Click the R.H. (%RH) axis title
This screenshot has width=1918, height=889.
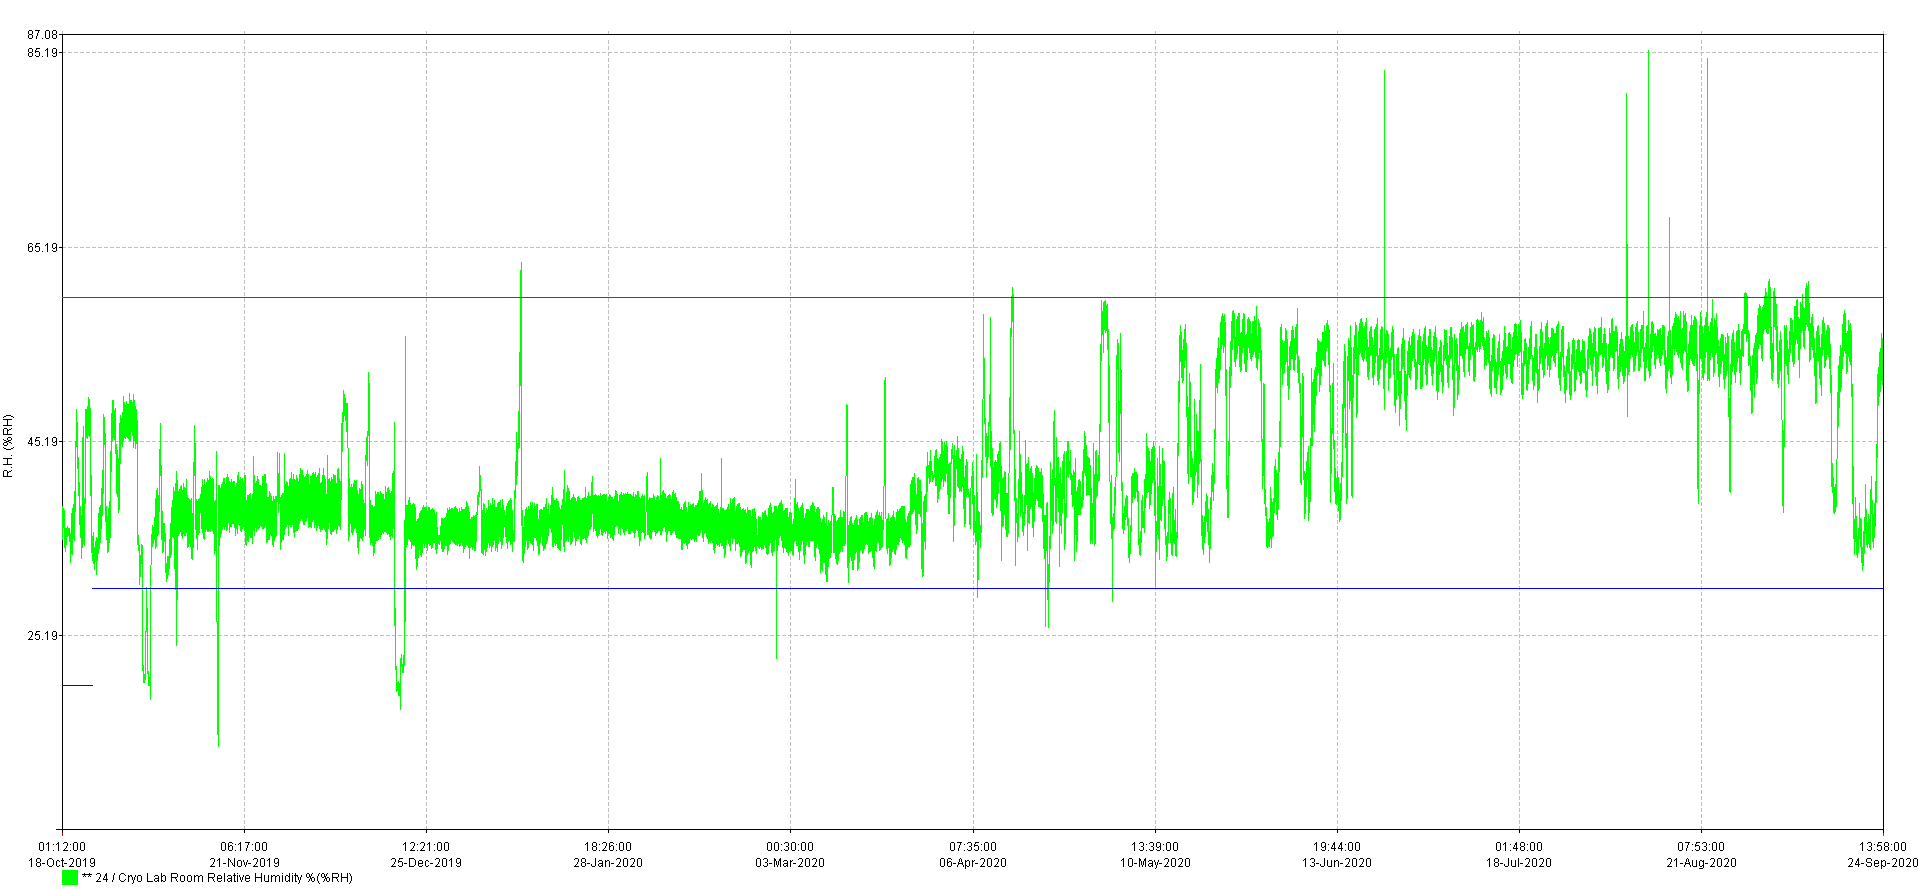point(8,445)
